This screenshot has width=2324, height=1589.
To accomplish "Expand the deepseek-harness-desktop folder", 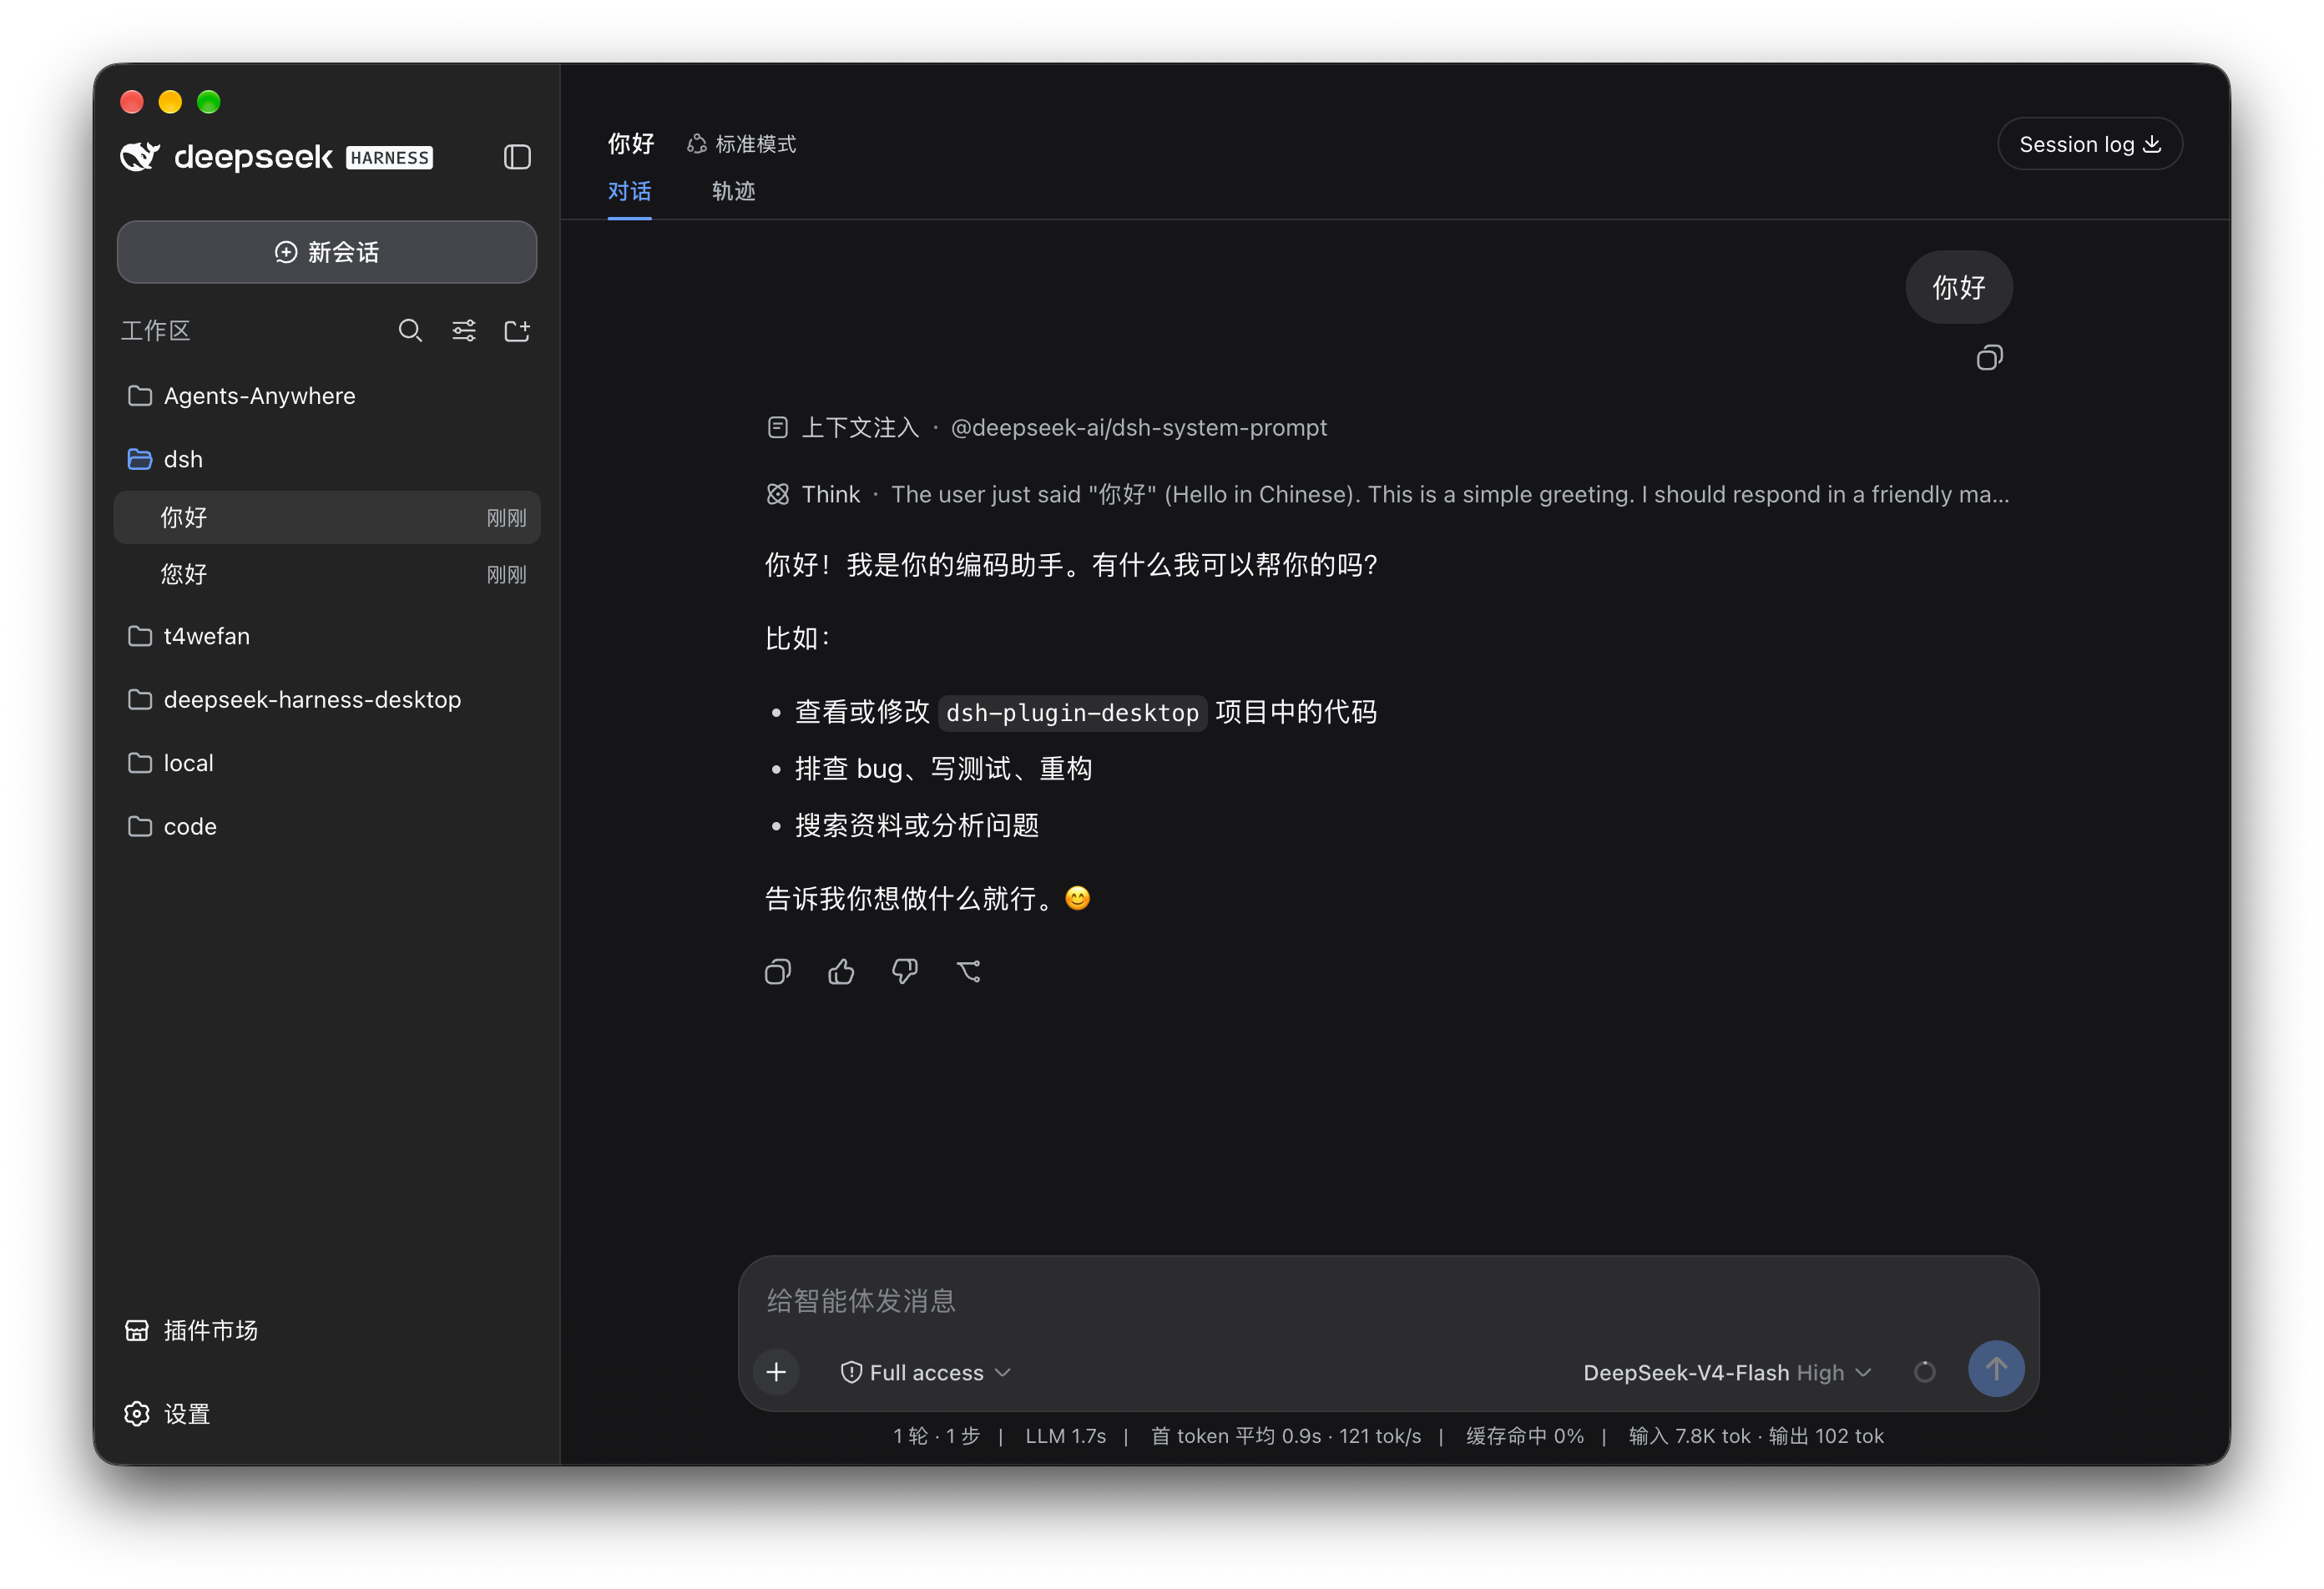I will (x=327, y=700).
